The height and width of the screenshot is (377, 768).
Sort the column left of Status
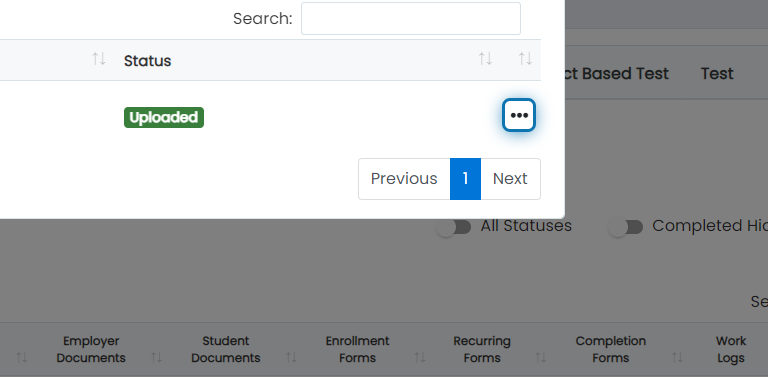(x=99, y=59)
